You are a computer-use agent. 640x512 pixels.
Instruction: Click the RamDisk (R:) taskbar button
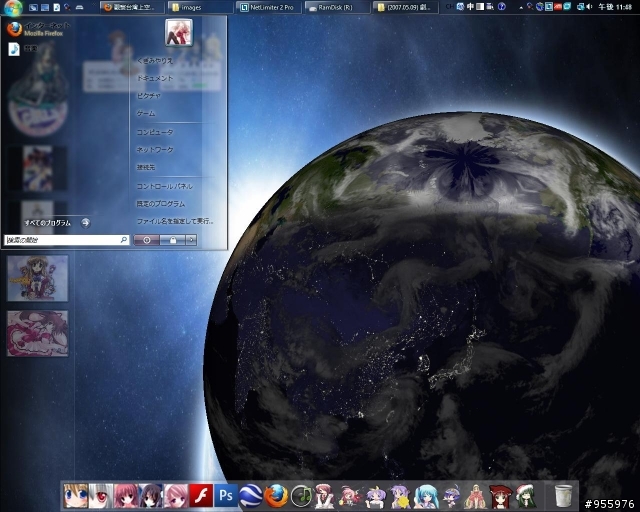pyautogui.click(x=335, y=6)
